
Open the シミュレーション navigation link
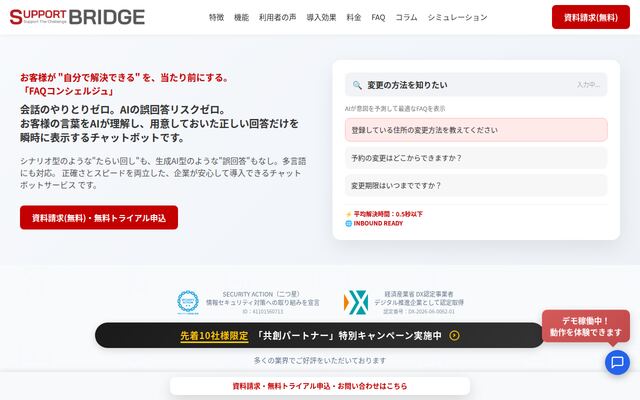tap(458, 18)
